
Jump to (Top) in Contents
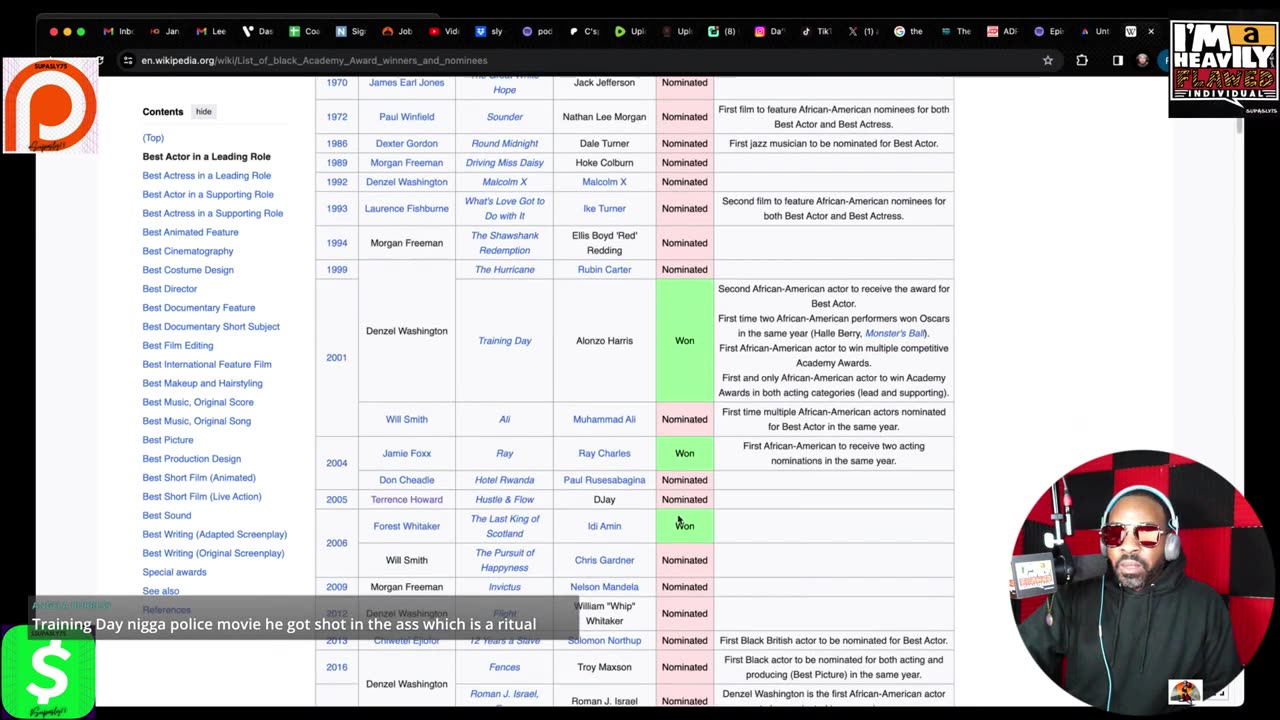click(153, 138)
